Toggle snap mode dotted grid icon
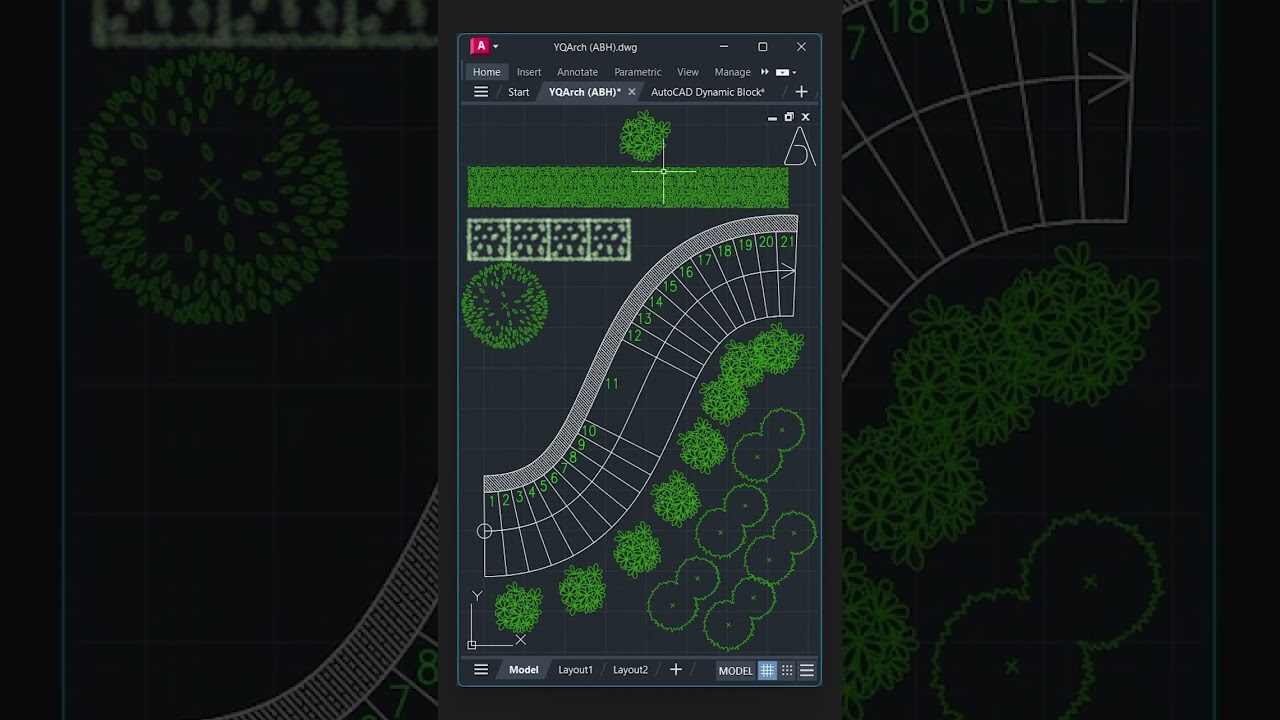 click(x=787, y=671)
